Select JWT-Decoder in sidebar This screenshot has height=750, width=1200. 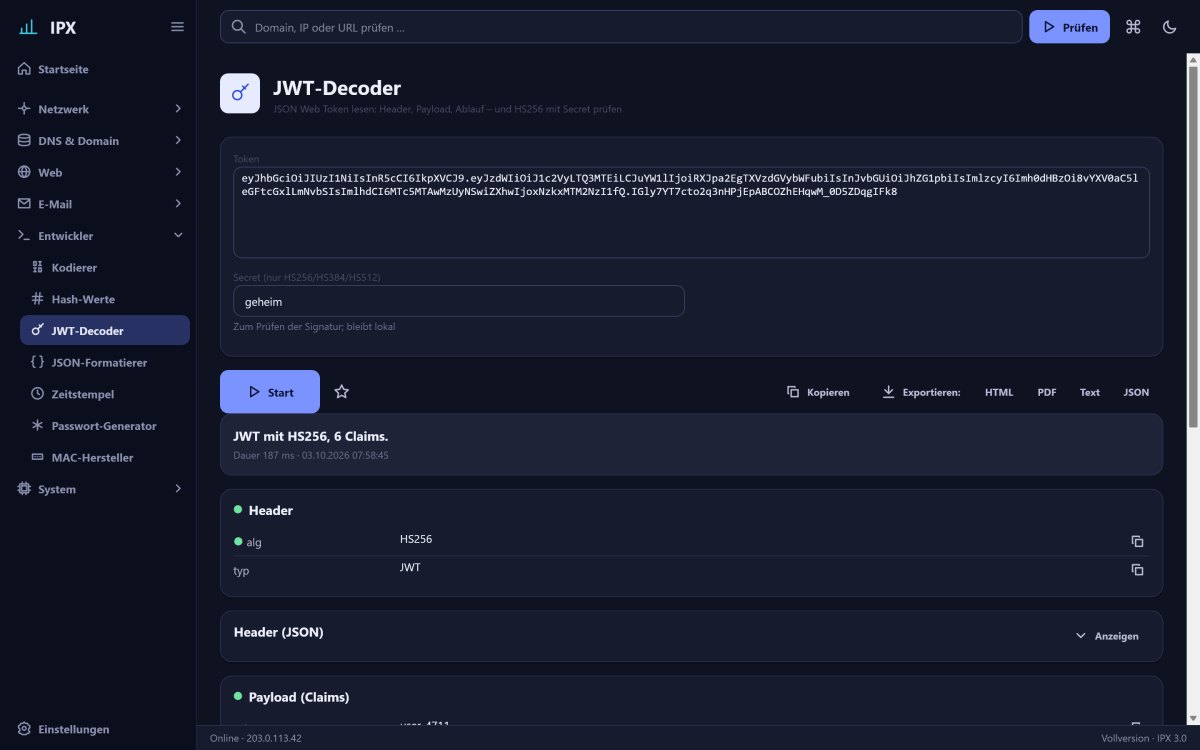tap(105, 331)
